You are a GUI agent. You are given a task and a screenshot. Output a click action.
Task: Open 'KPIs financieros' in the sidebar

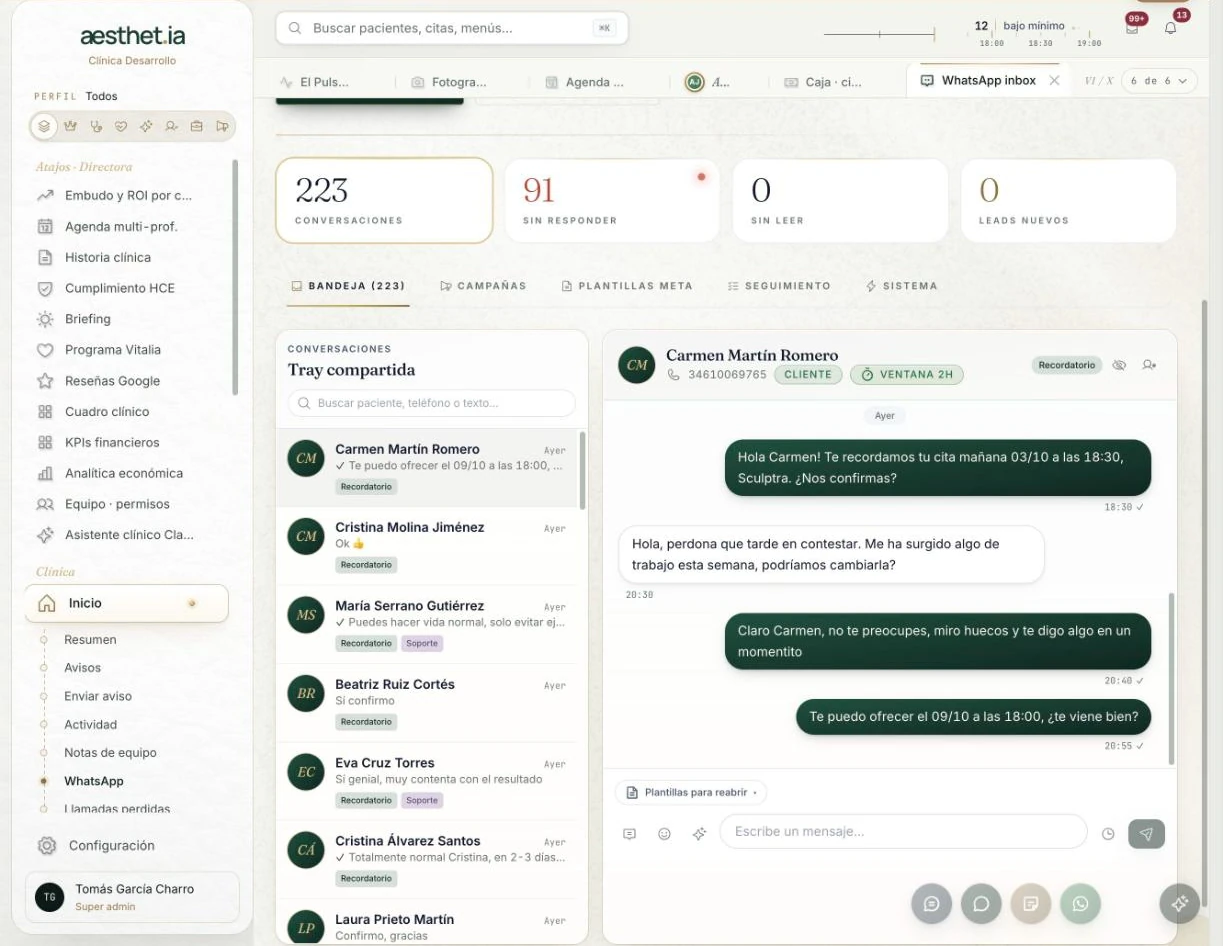[112, 442]
